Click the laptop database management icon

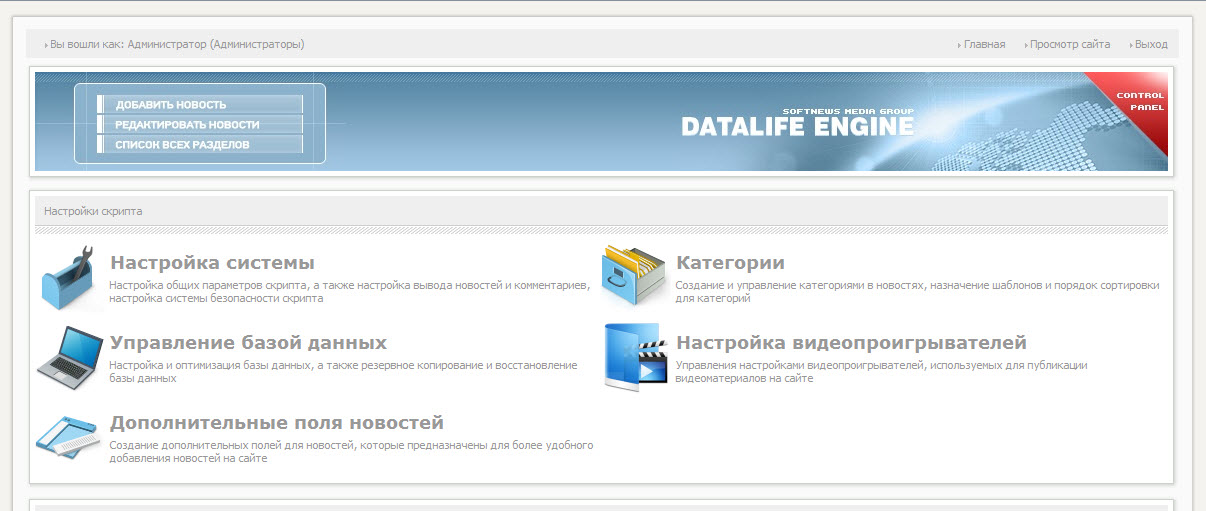(x=71, y=355)
